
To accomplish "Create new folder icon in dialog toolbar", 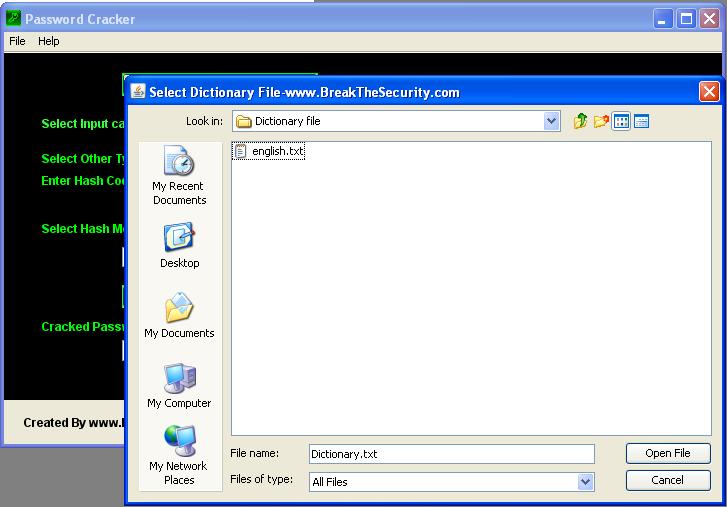I will (601, 121).
